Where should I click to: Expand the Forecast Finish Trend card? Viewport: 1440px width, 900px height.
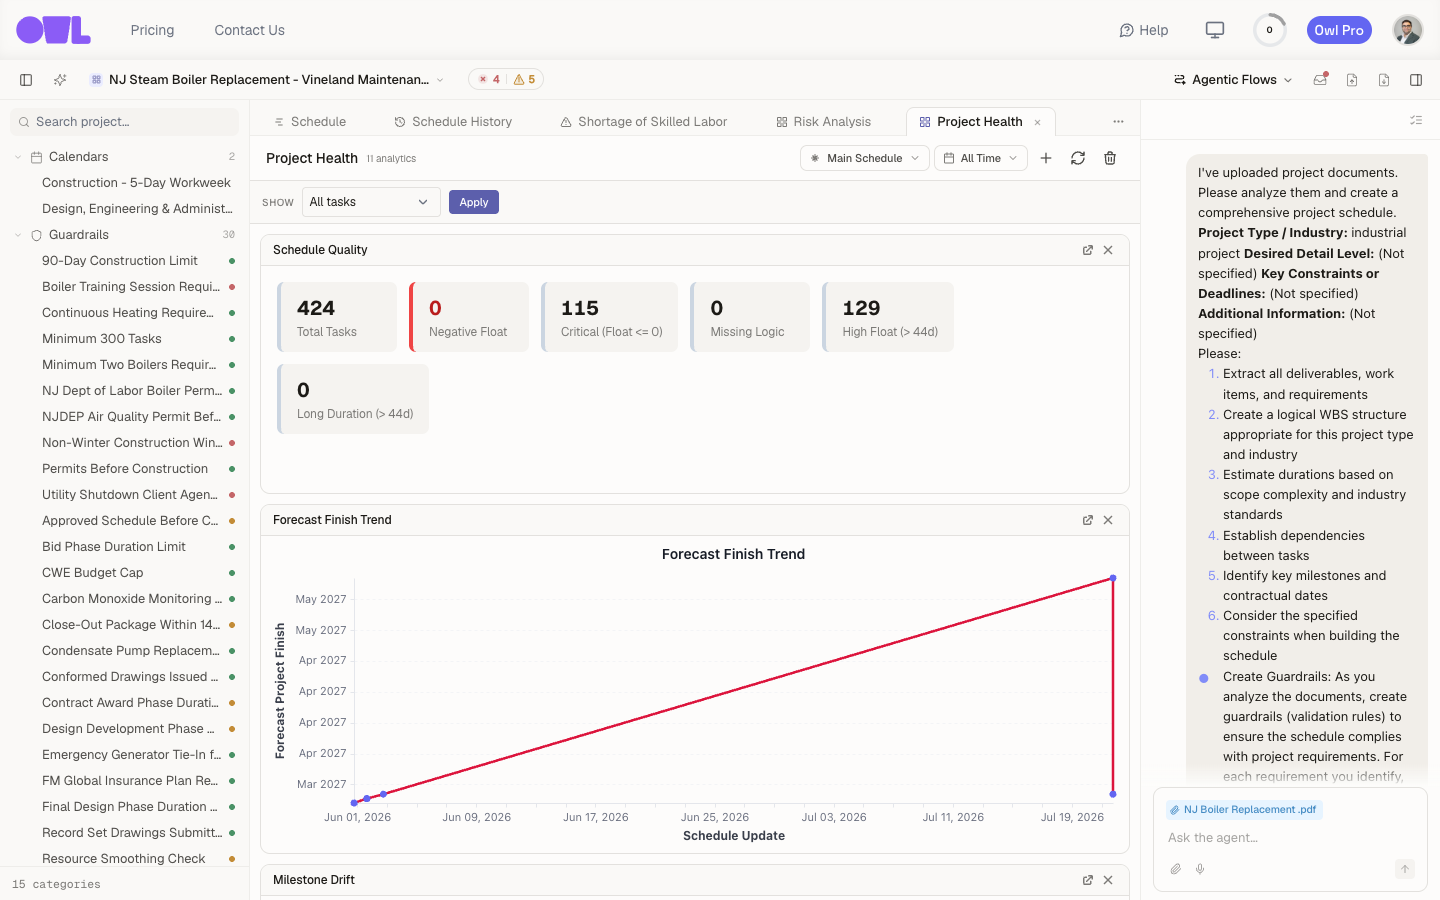(1088, 520)
